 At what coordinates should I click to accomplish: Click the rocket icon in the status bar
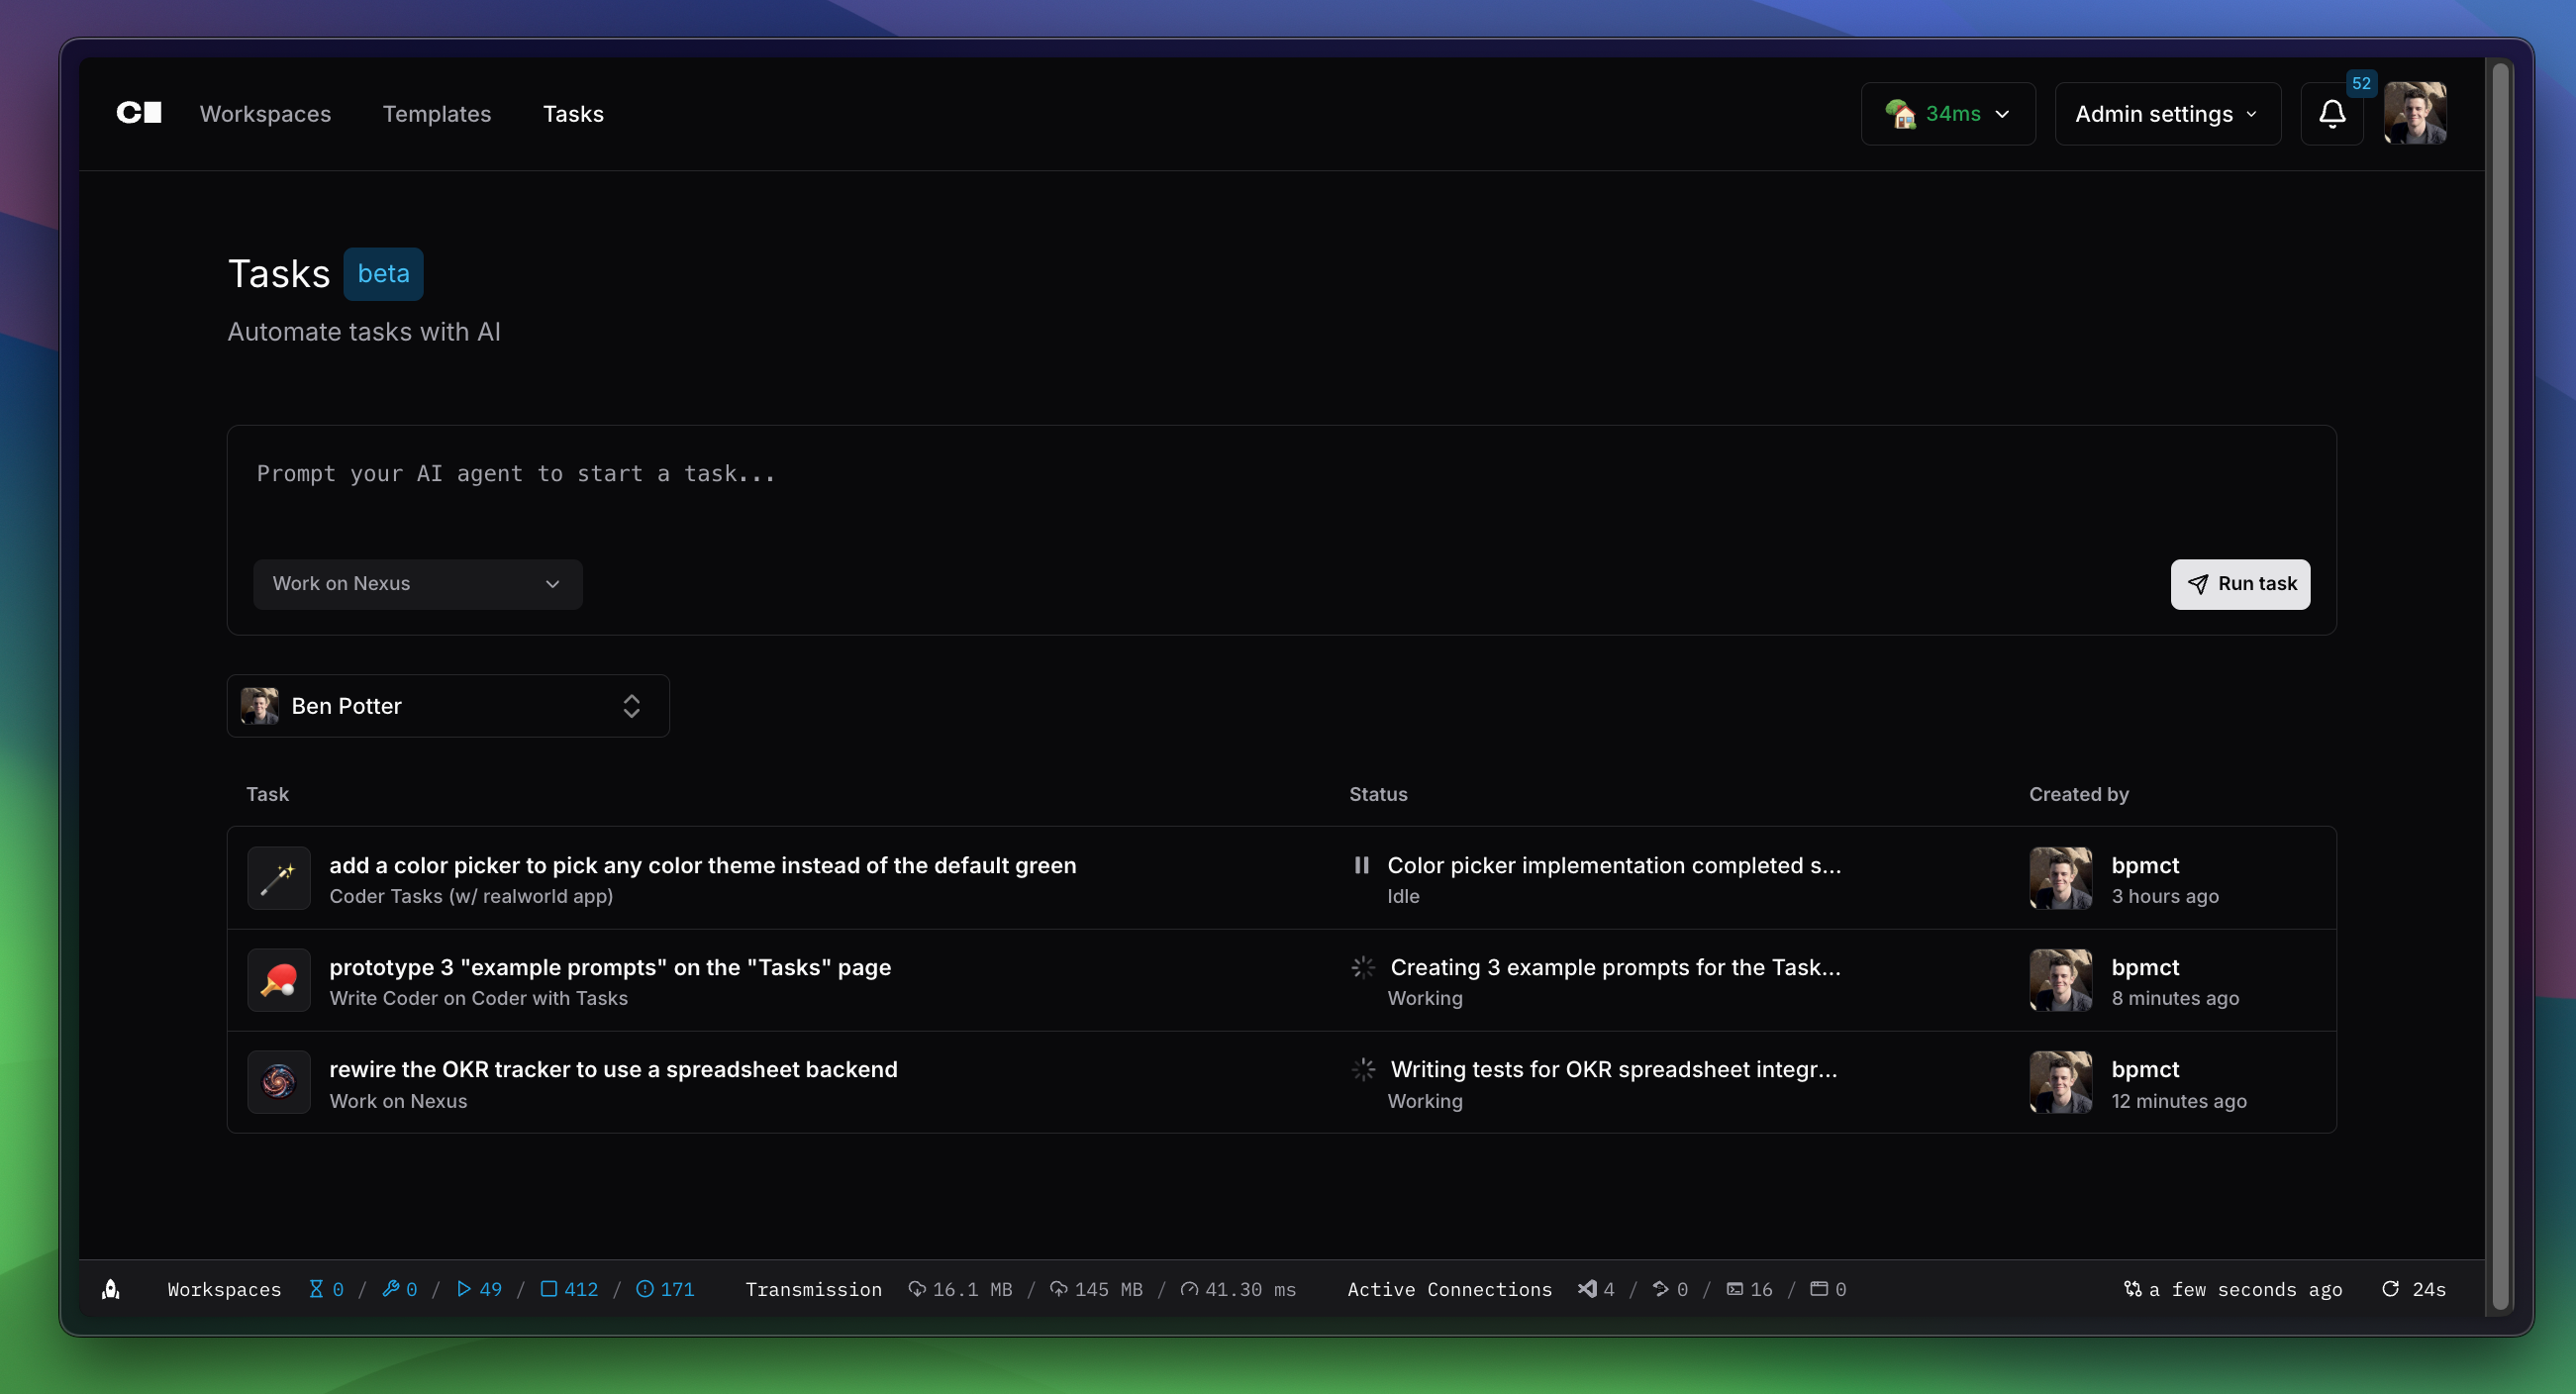110,1289
